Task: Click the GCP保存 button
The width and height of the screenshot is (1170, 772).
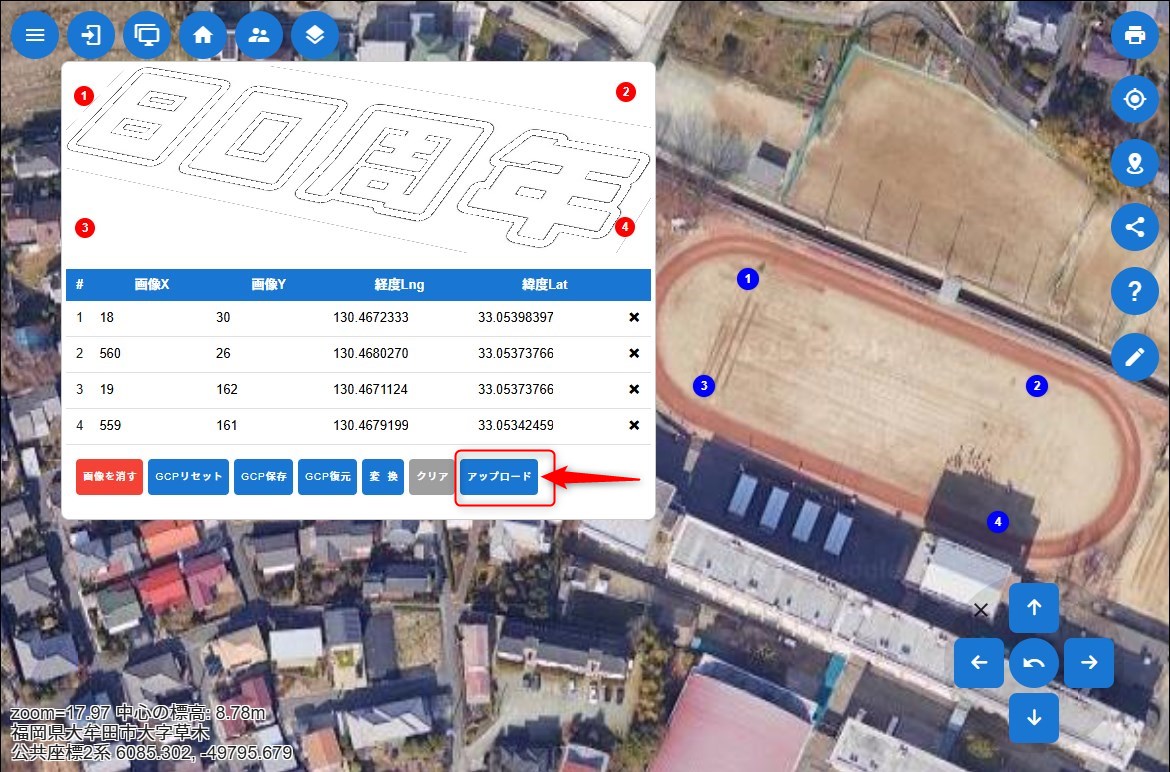Action: [264, 477]
